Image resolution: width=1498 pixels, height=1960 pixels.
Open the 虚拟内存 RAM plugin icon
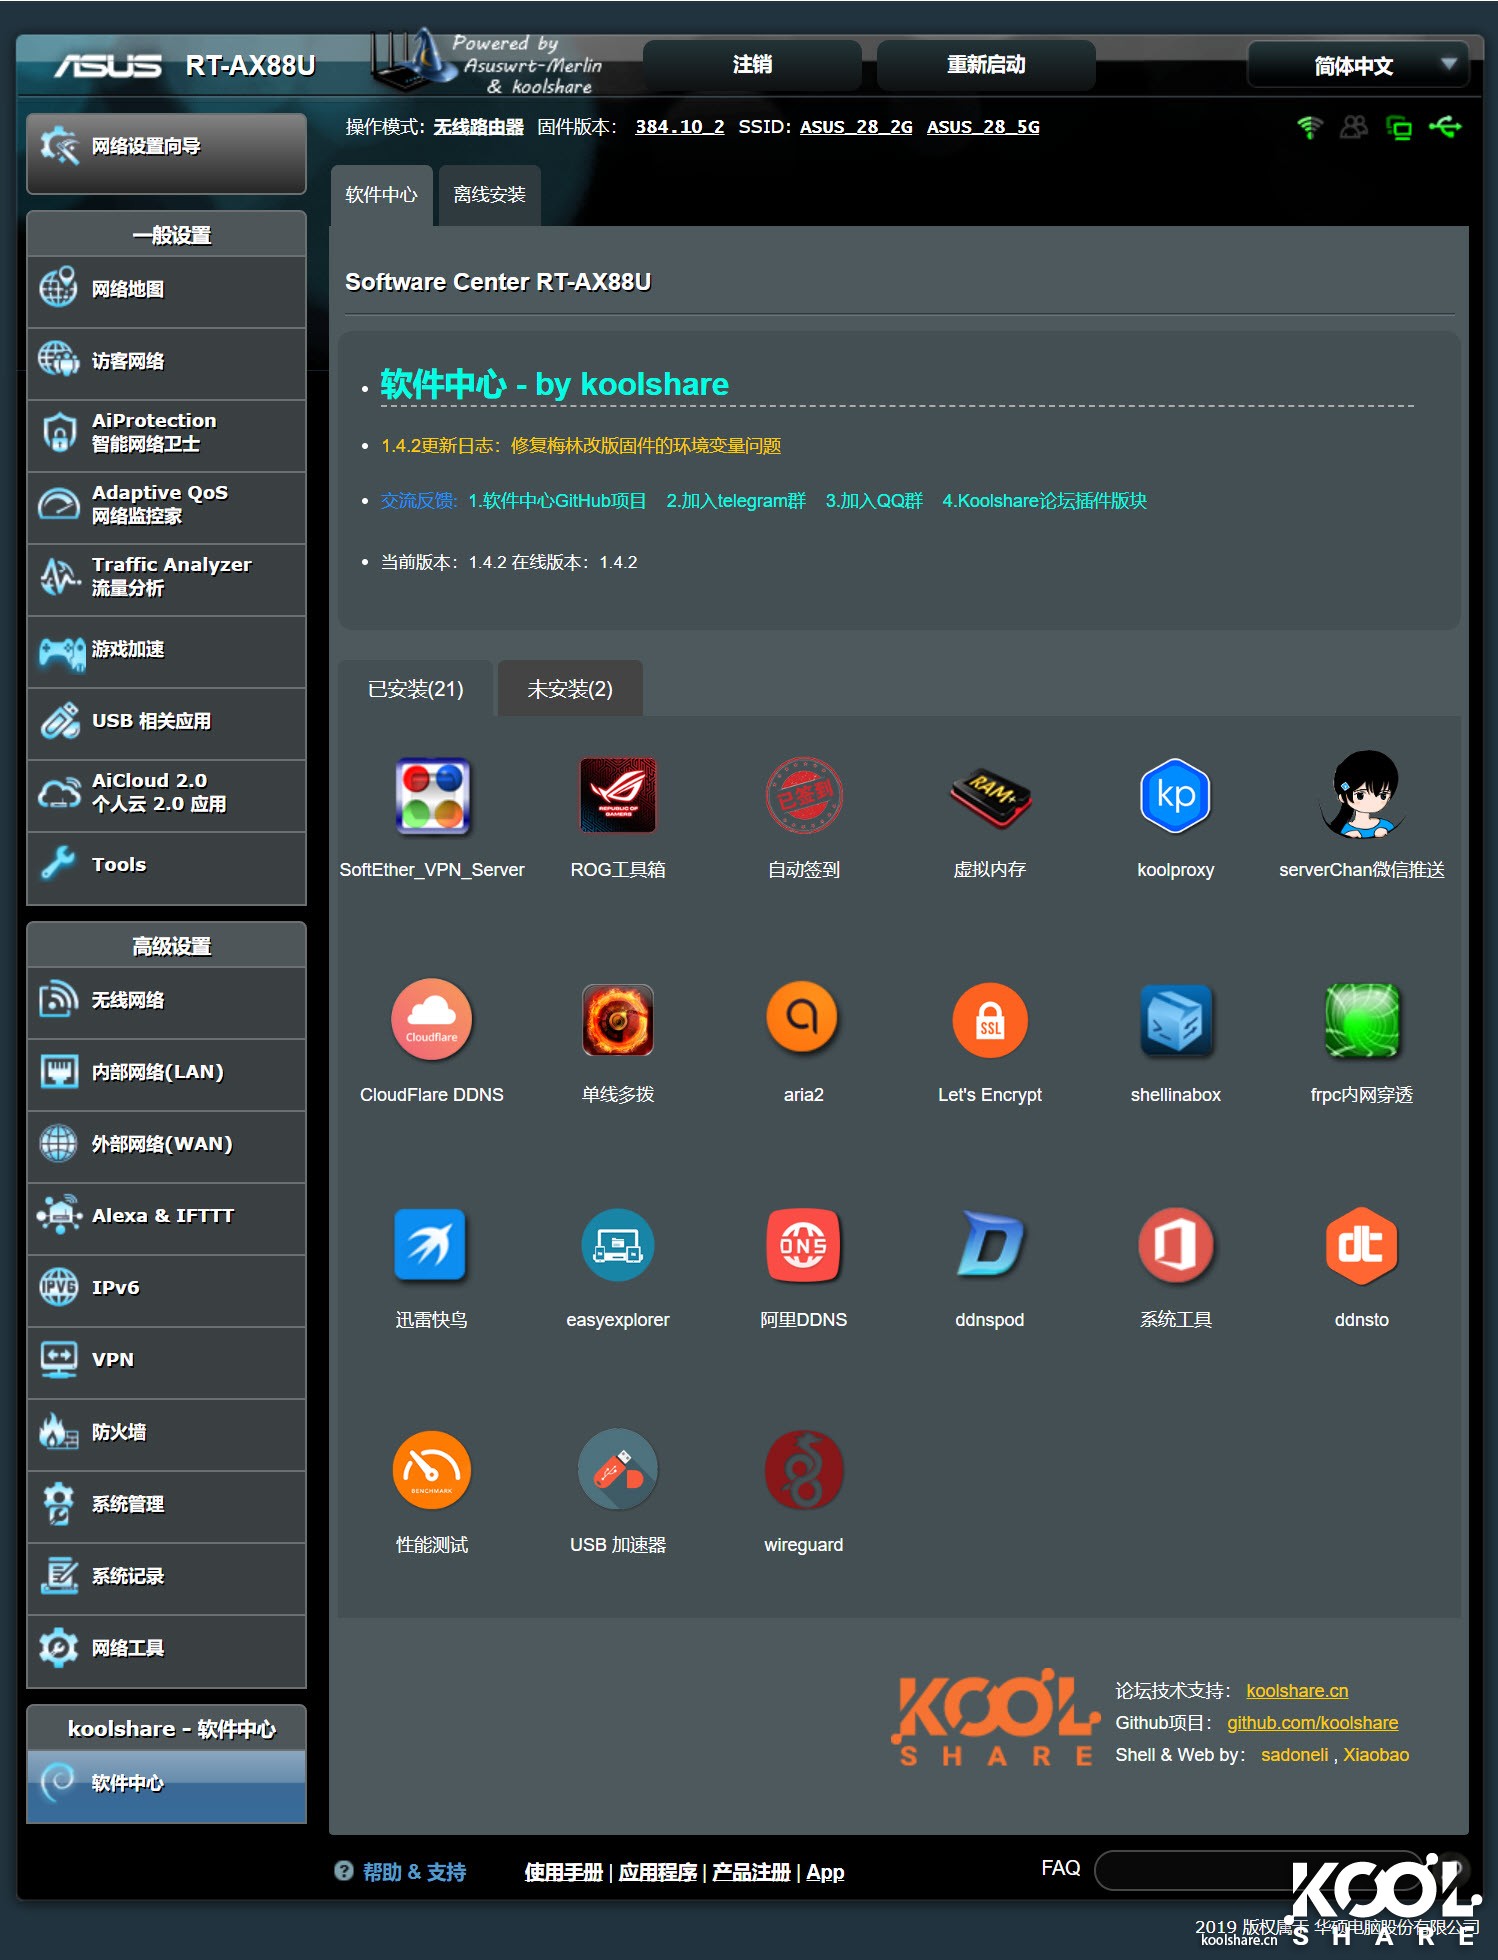tap(990, 796)
